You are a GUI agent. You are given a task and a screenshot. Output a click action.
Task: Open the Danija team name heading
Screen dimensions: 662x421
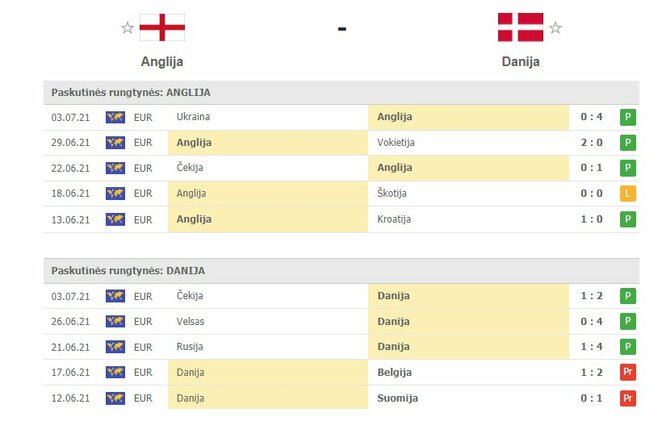point(521,62)
